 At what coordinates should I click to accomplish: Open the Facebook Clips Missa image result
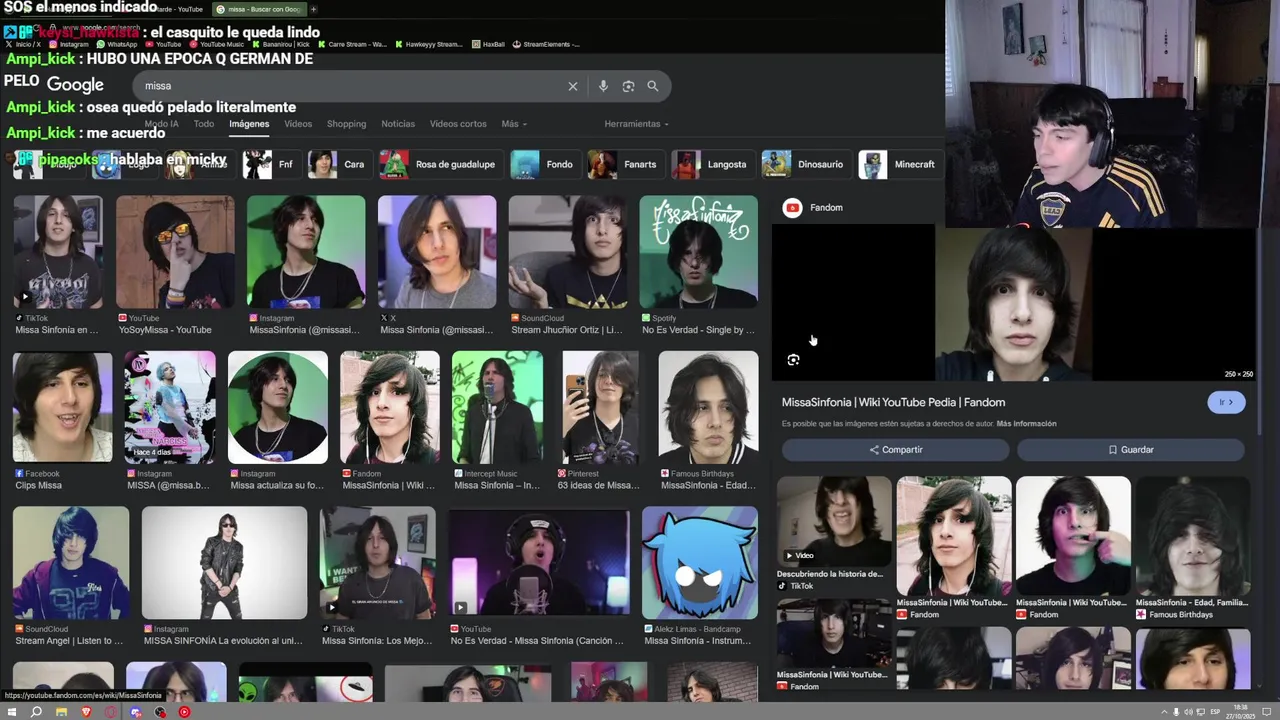63,407
